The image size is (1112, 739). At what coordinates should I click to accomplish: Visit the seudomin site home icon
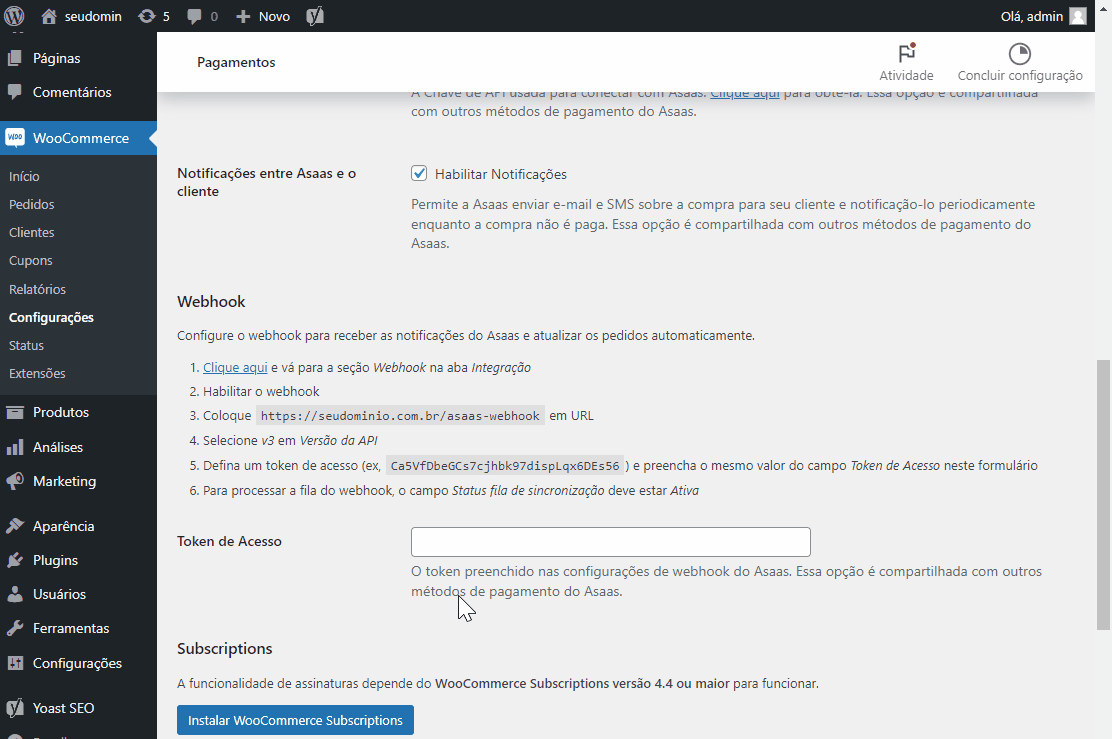click(x=49, y=16)
